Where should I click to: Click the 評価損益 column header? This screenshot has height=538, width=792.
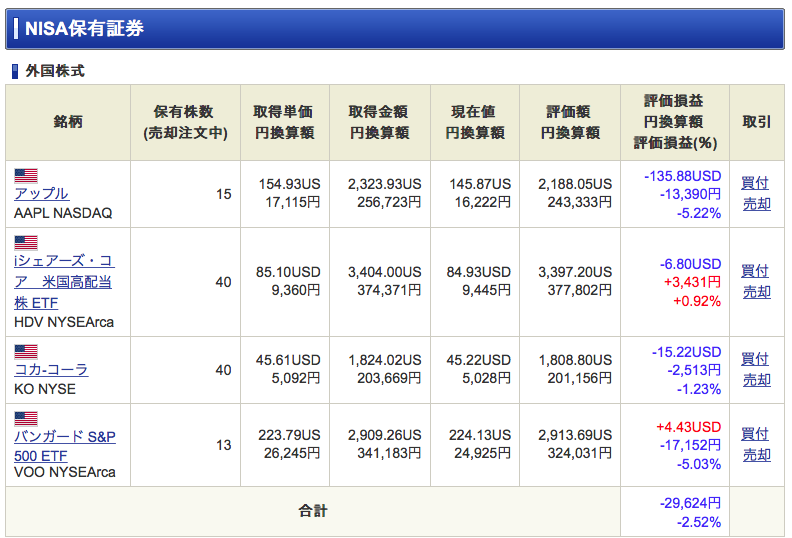(674, 101)
